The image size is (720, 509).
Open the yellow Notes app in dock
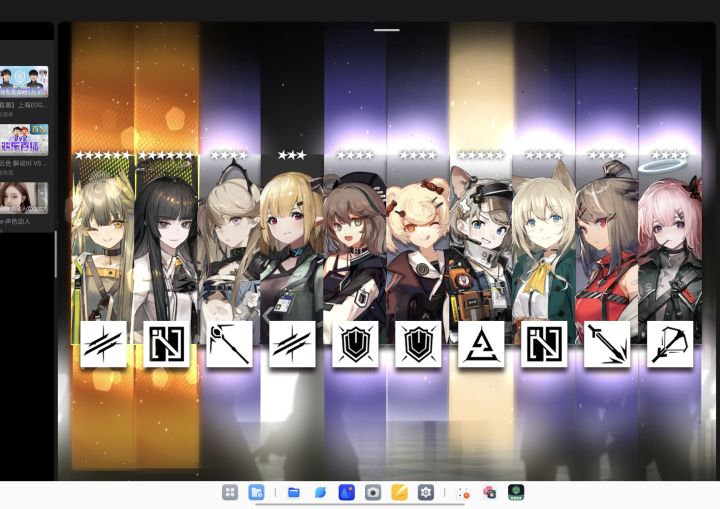pyautogui.click(x=399, y=493)
